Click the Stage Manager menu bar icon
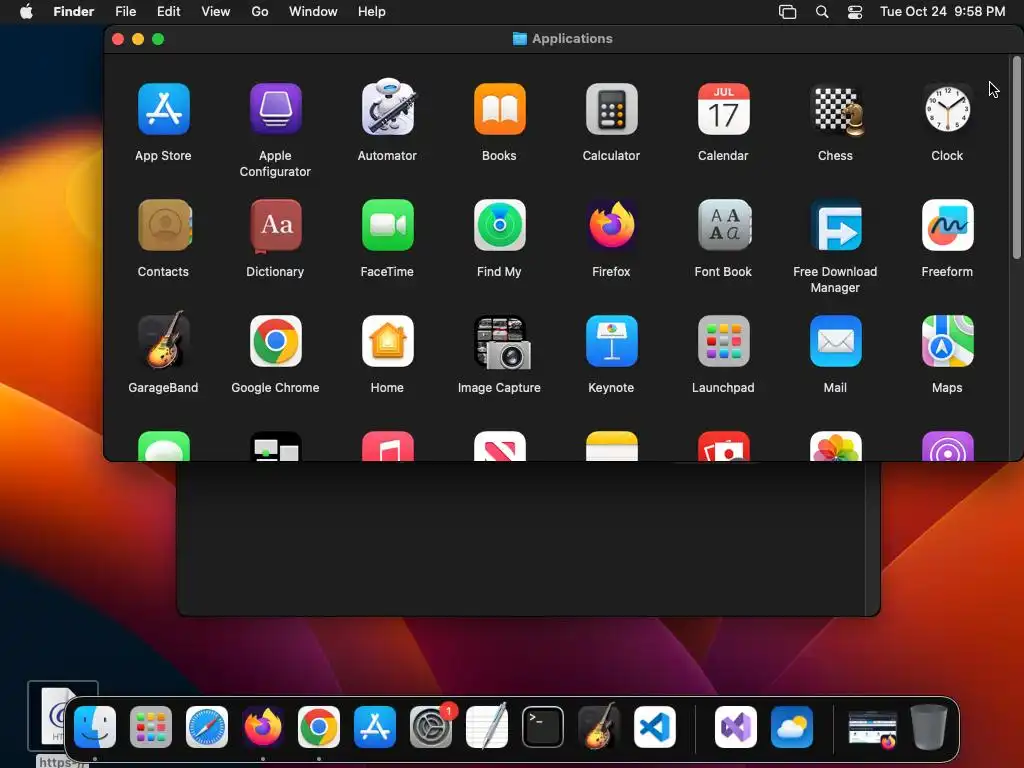Screen dimensions: 1024x768 point(788,12)
